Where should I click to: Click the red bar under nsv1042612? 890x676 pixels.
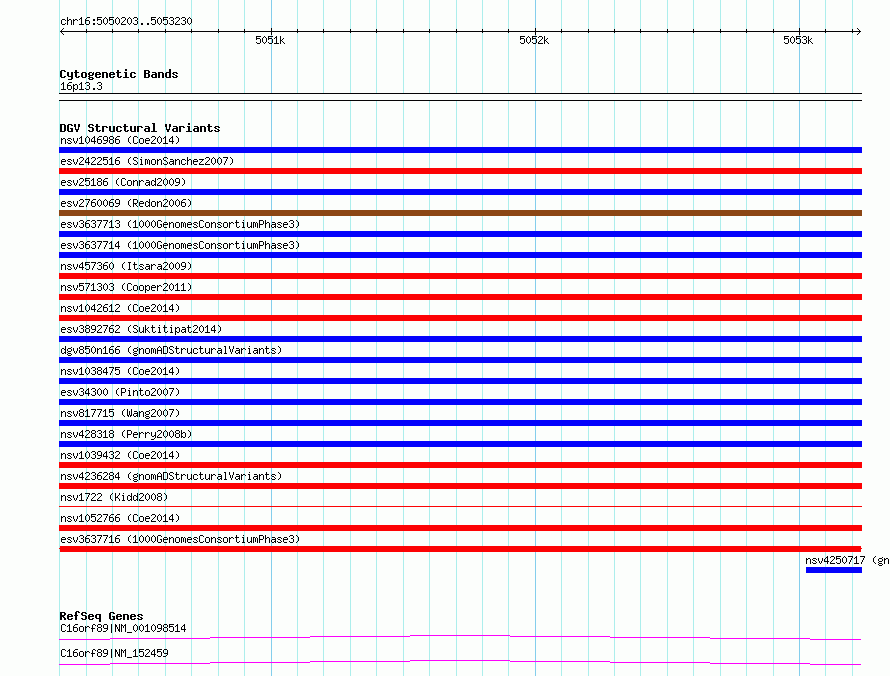pyautogui.click(x=460, y=318)
